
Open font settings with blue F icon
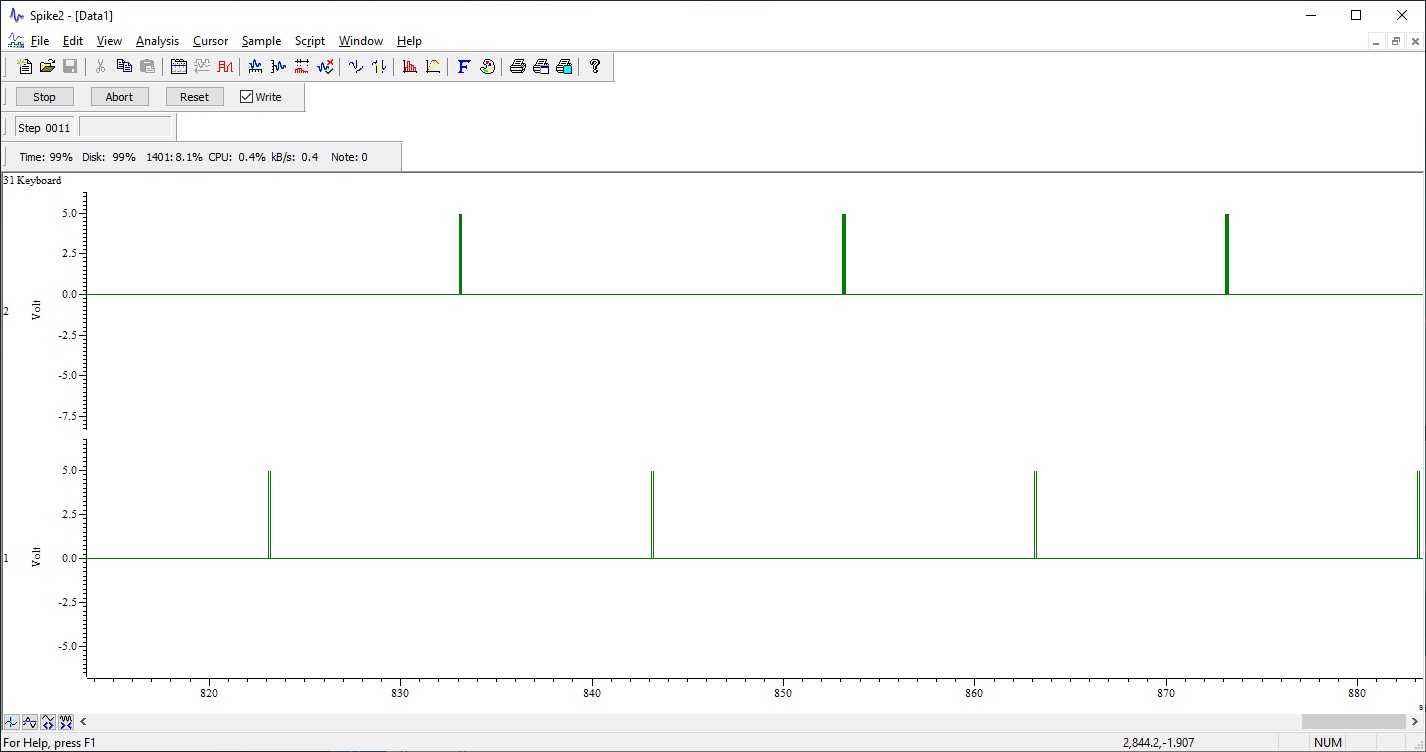[464, 67]
